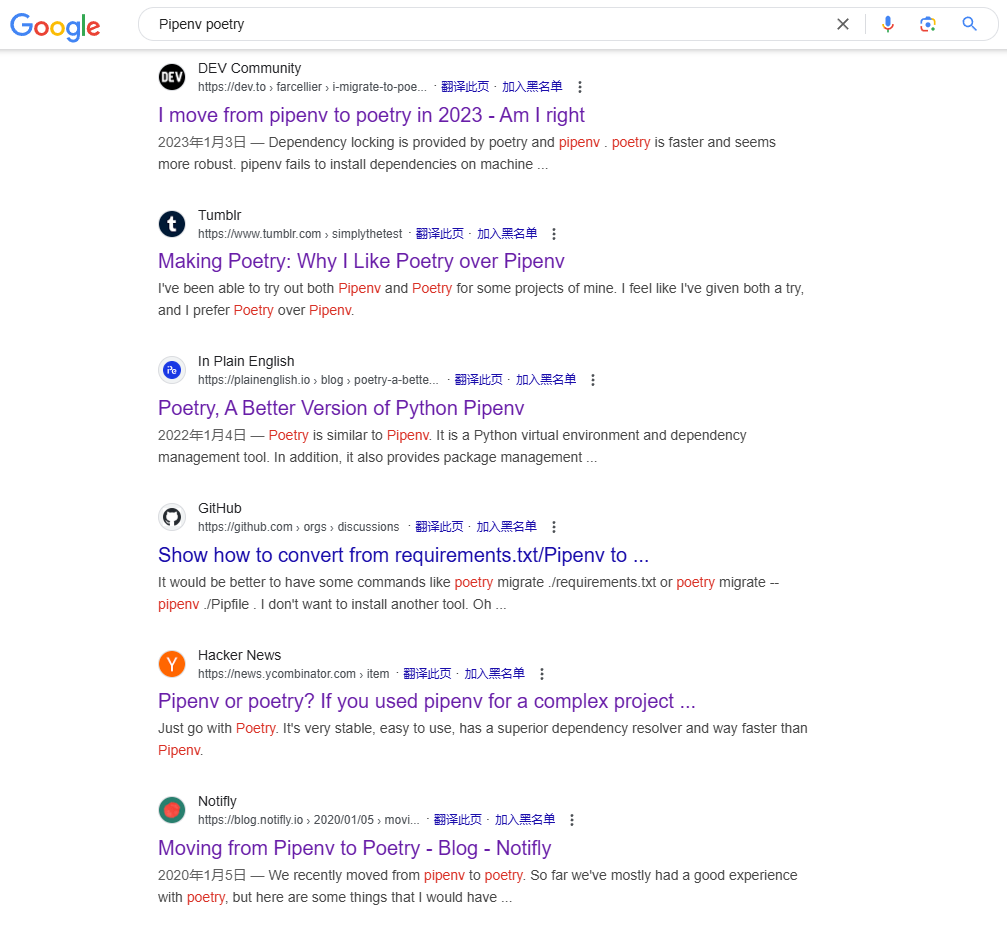1007x933 pixels.
Task: Click the Hacker News favicon
Action: (172, 664)
